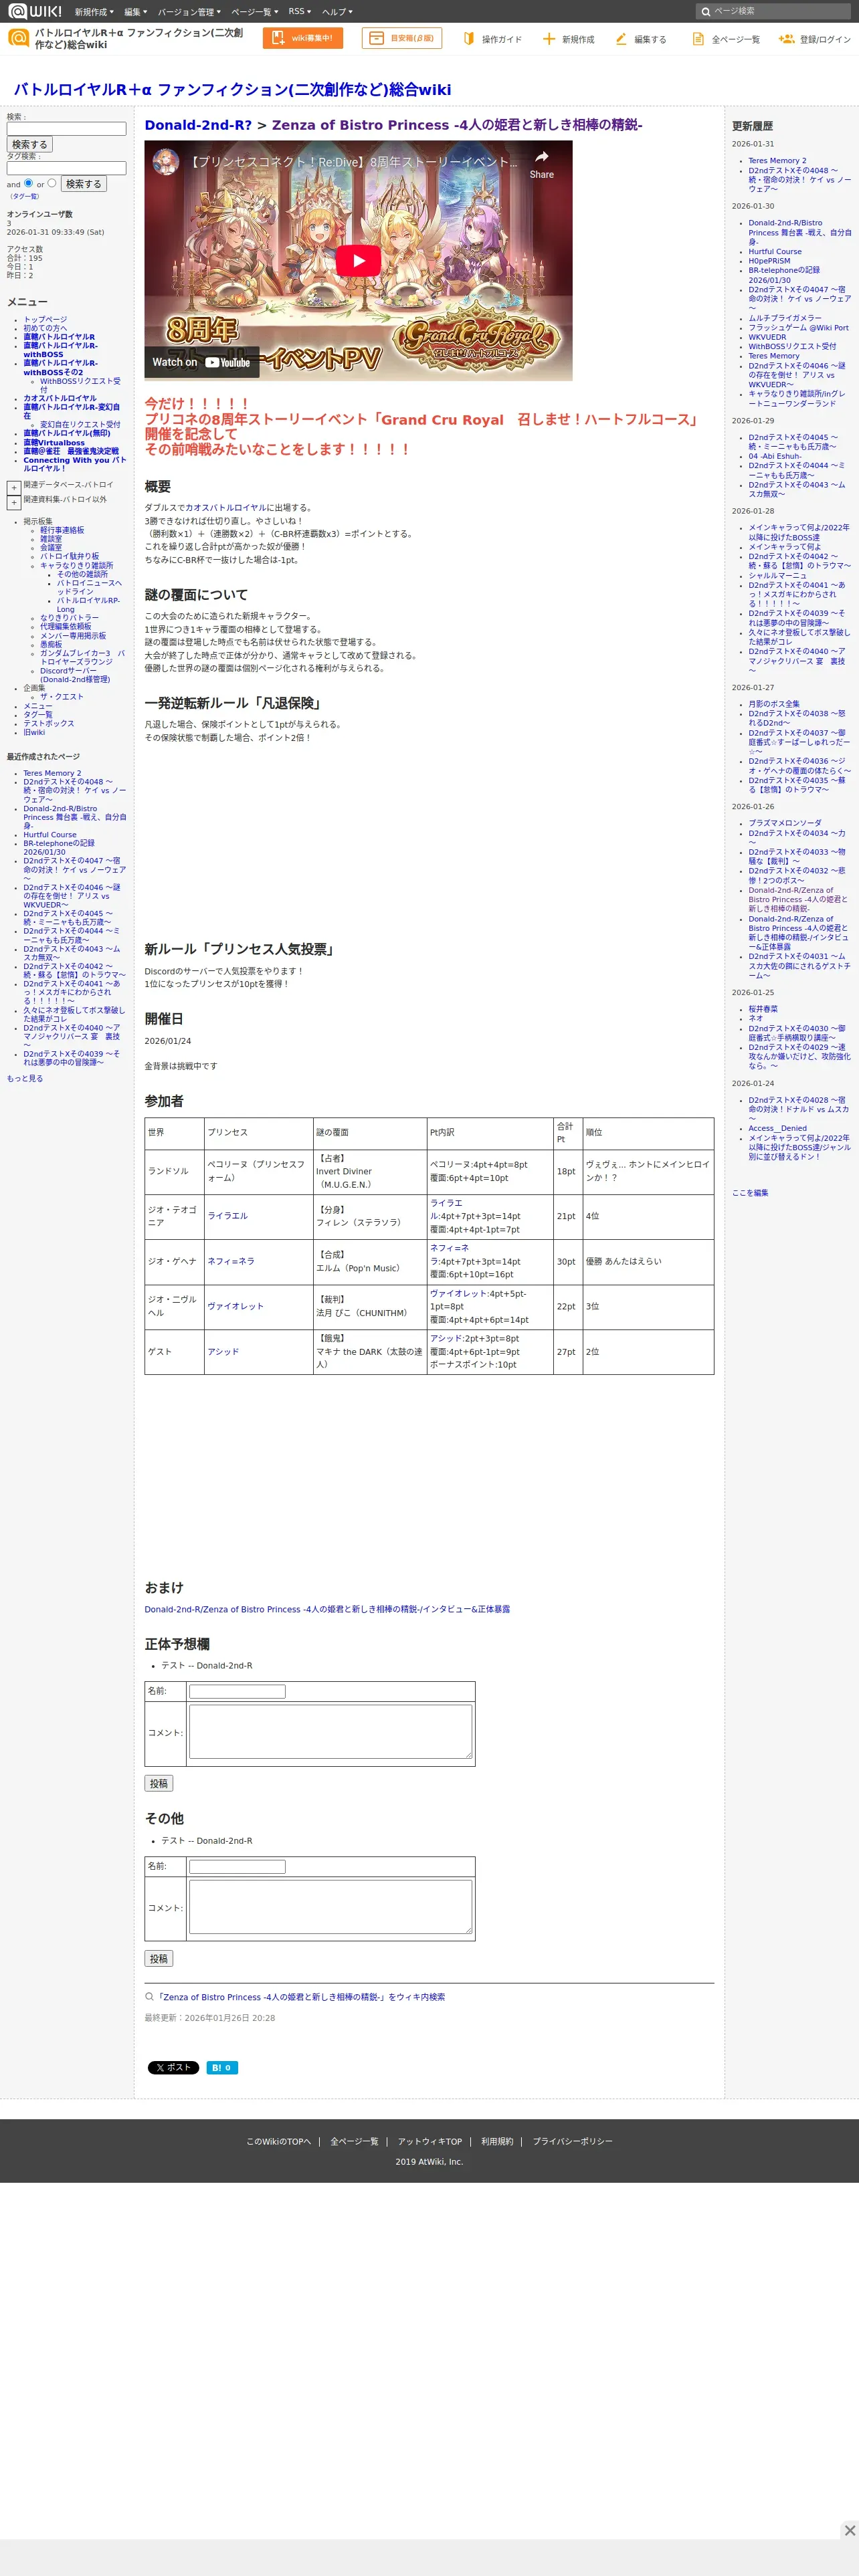The image size is (859, 2576).
Task: Click the orange wiki site icon beside title
Action: [18, 38]
